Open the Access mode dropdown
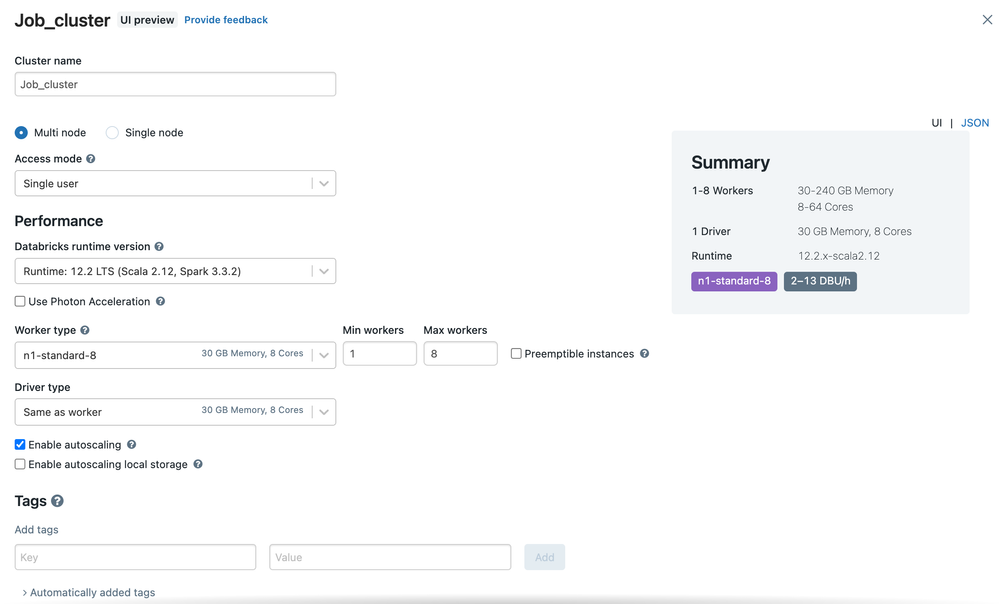The width and height of the screenshot is (999, 604). click(175, 184)
